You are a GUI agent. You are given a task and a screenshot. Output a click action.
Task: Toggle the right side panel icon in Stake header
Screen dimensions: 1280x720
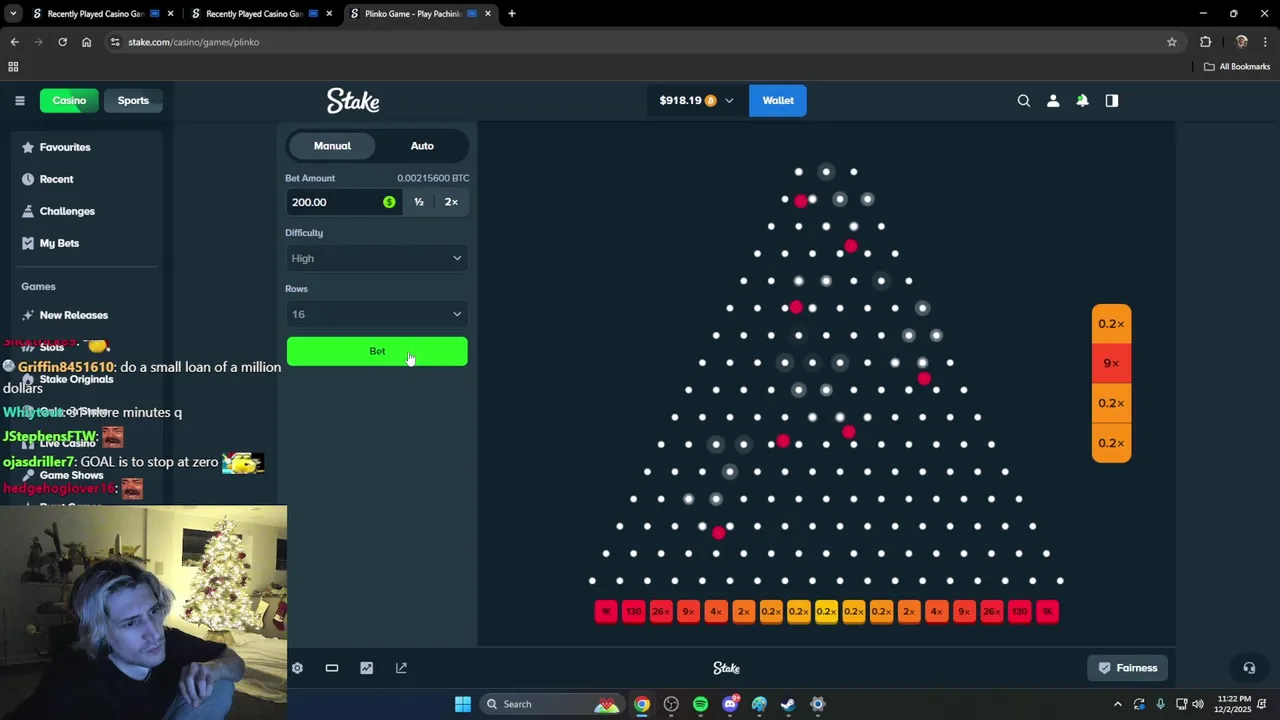click(1111, 100)
